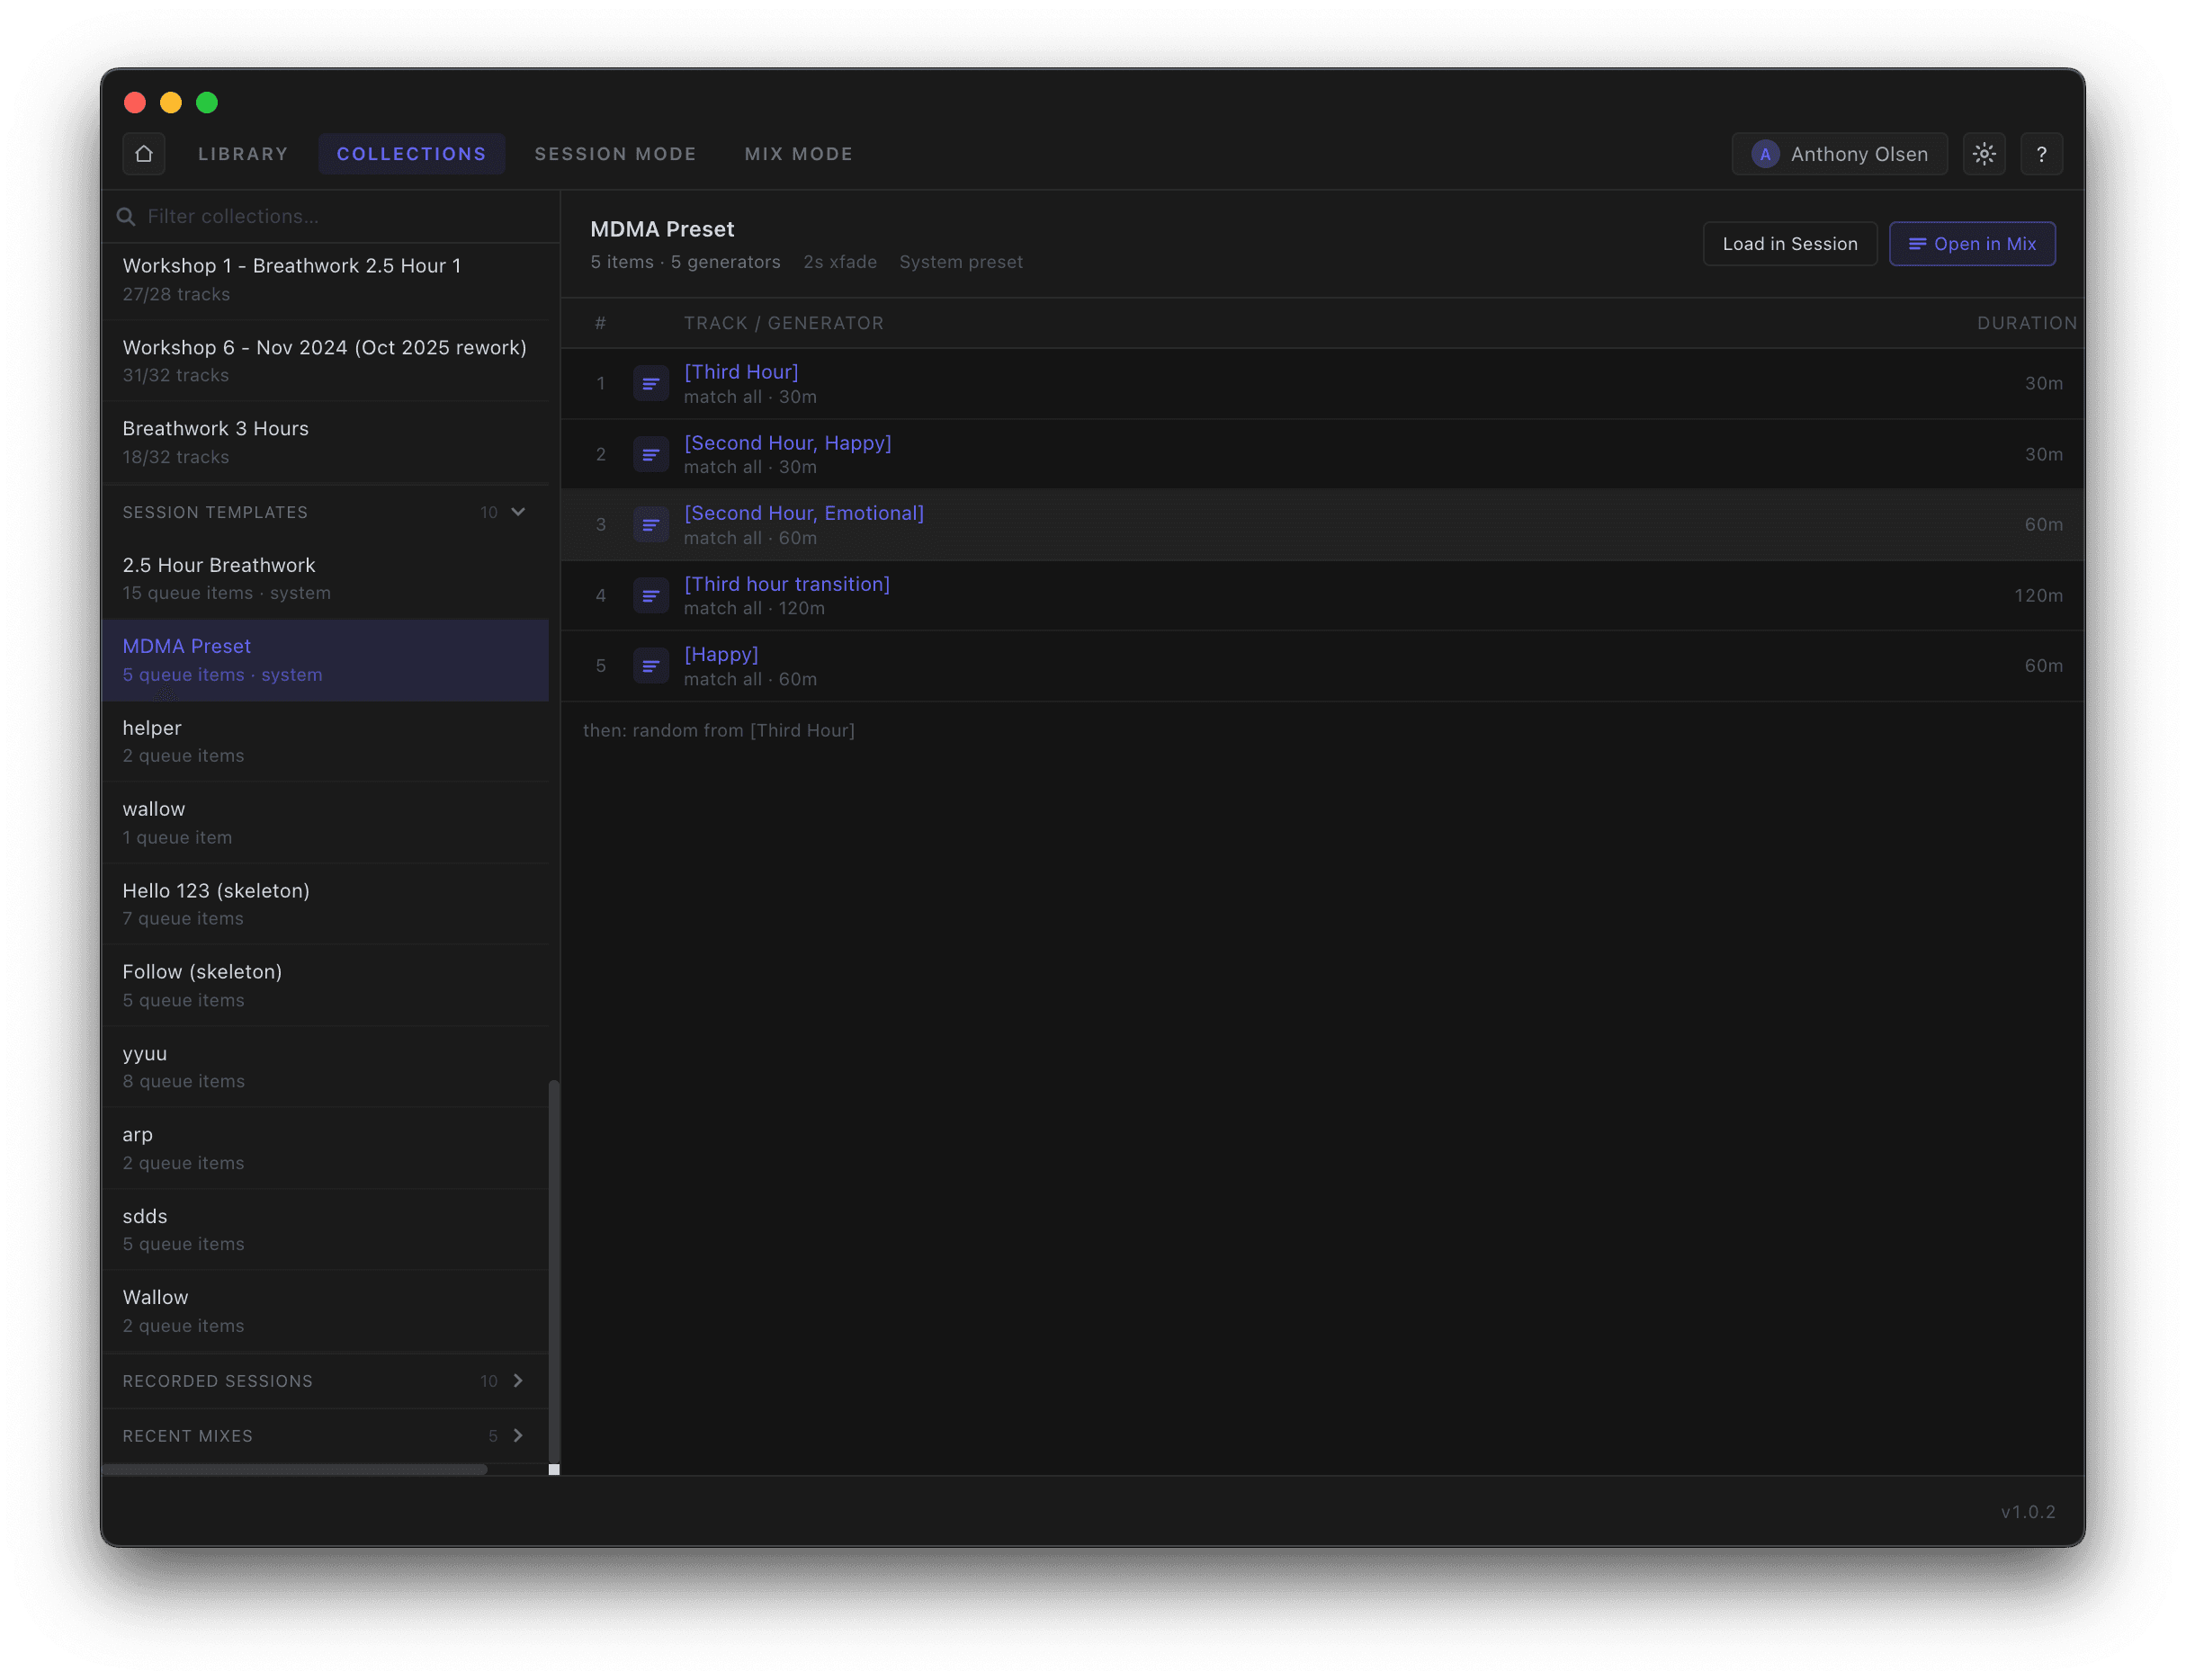Click the generator icon for [Second Hour, Emotional]
The height and width of the screenshot is (1680, 2186).
651,525
